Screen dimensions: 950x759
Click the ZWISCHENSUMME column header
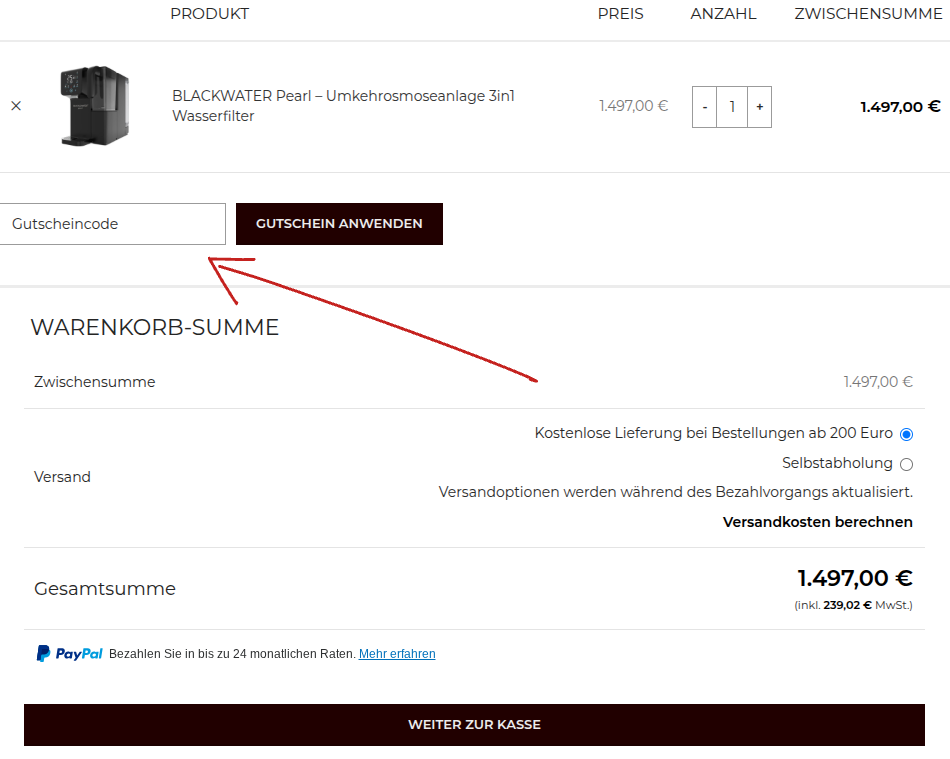pos(868,14)
